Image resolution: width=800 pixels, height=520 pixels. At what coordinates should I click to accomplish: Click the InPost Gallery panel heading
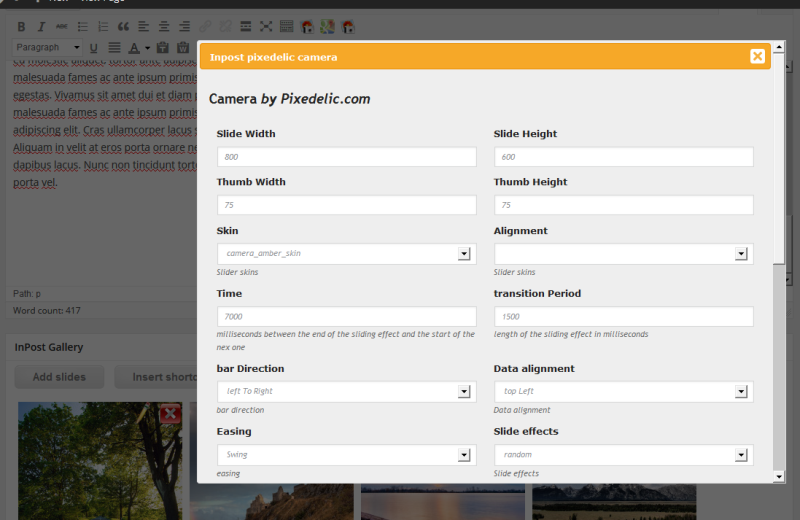(x=49, y=347)
